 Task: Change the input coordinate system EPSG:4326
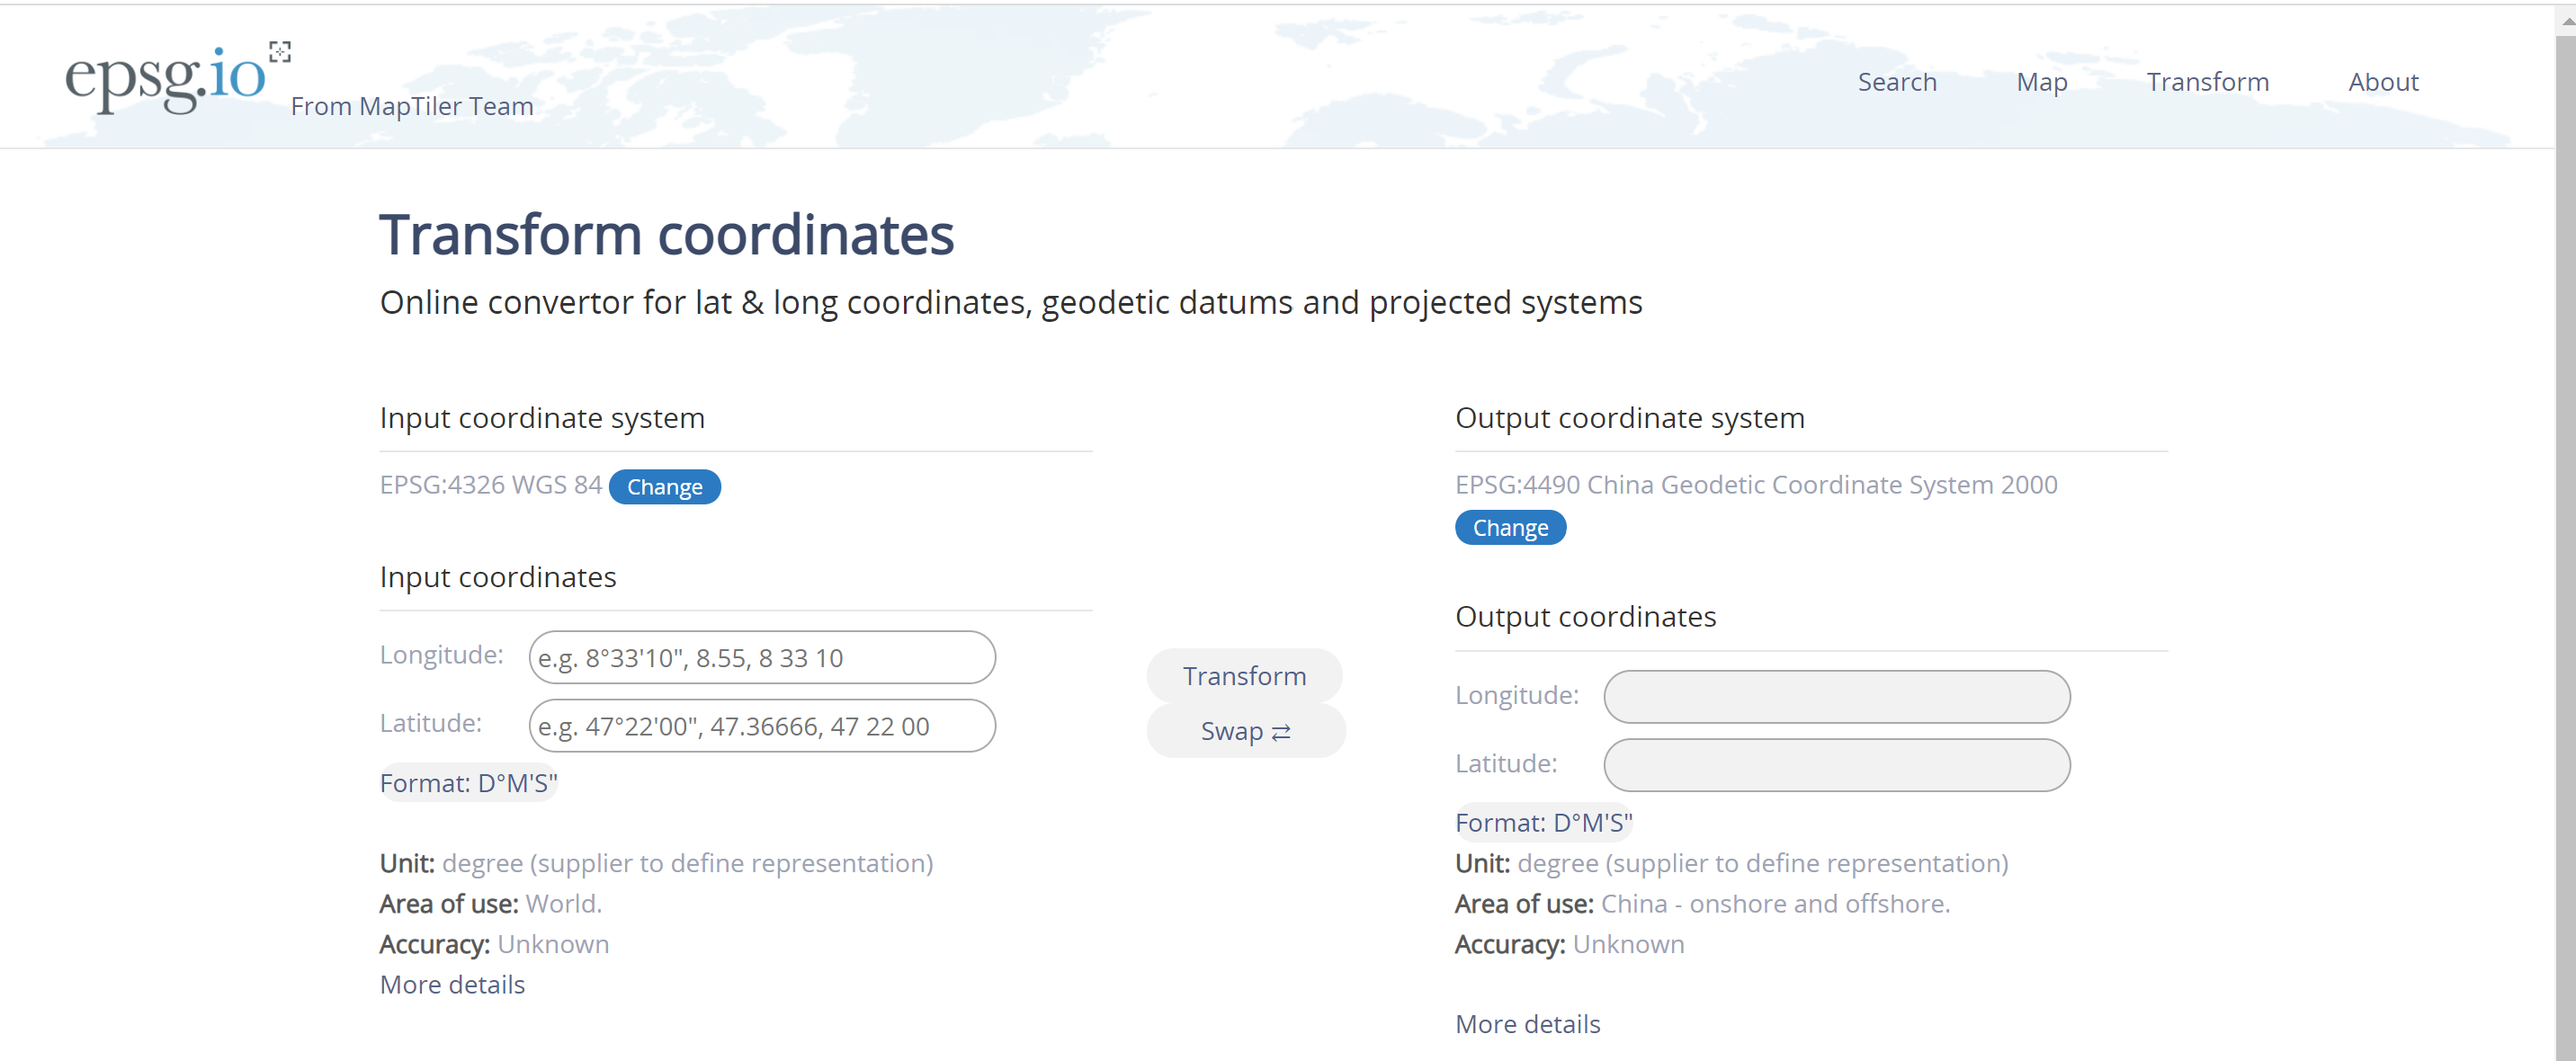pos(664,487)
